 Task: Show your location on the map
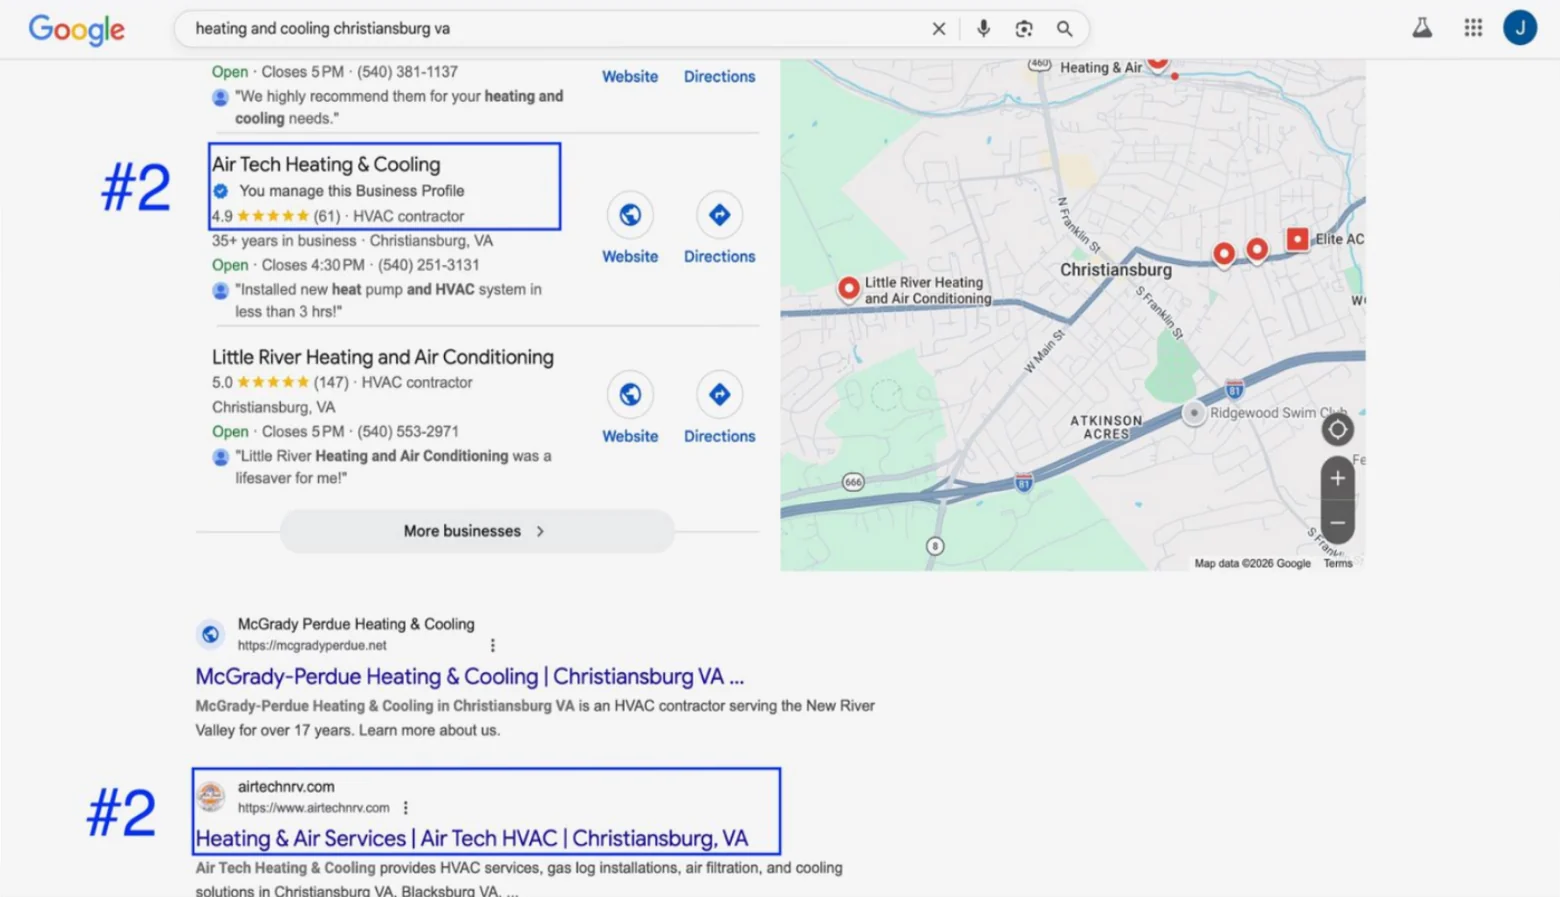(x=1337, y=430)
